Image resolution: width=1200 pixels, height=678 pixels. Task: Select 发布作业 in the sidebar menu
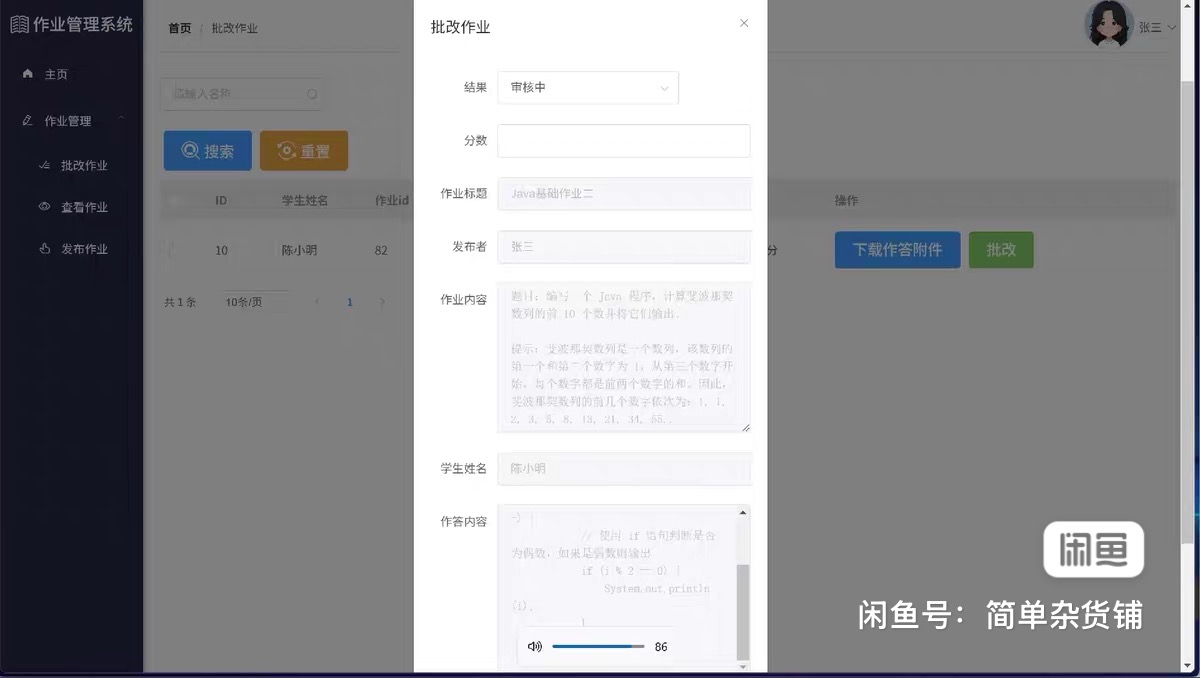click(x=83, y=249)
